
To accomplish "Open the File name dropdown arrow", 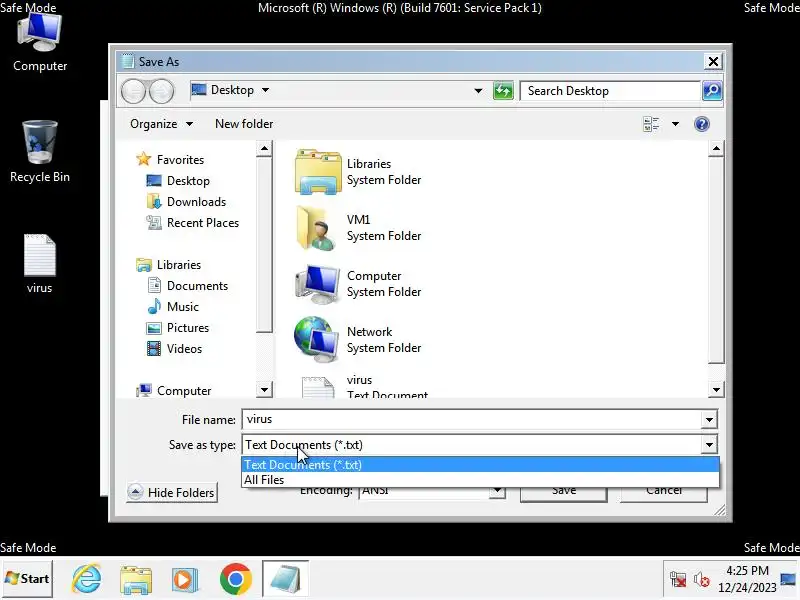I will coord(709,420).
